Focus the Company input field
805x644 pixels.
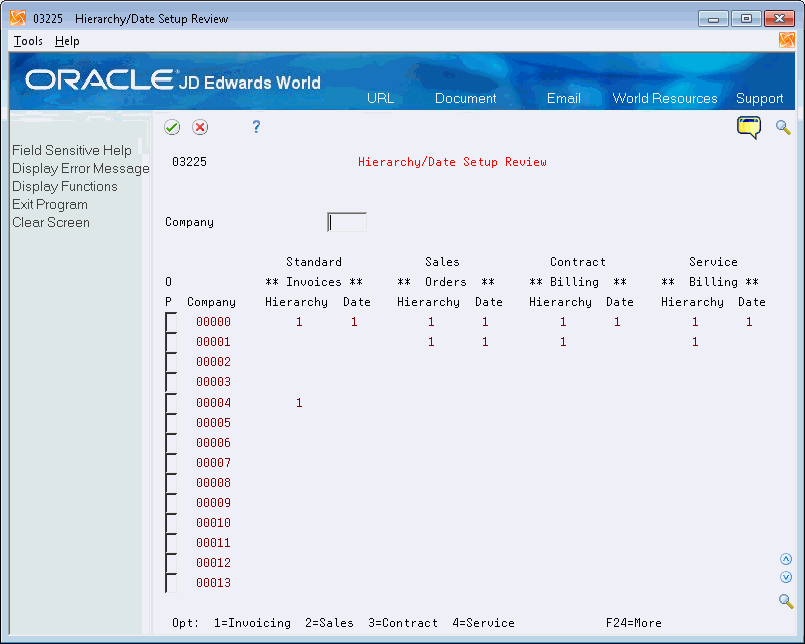pyautogui.click(x=347, y=222)
